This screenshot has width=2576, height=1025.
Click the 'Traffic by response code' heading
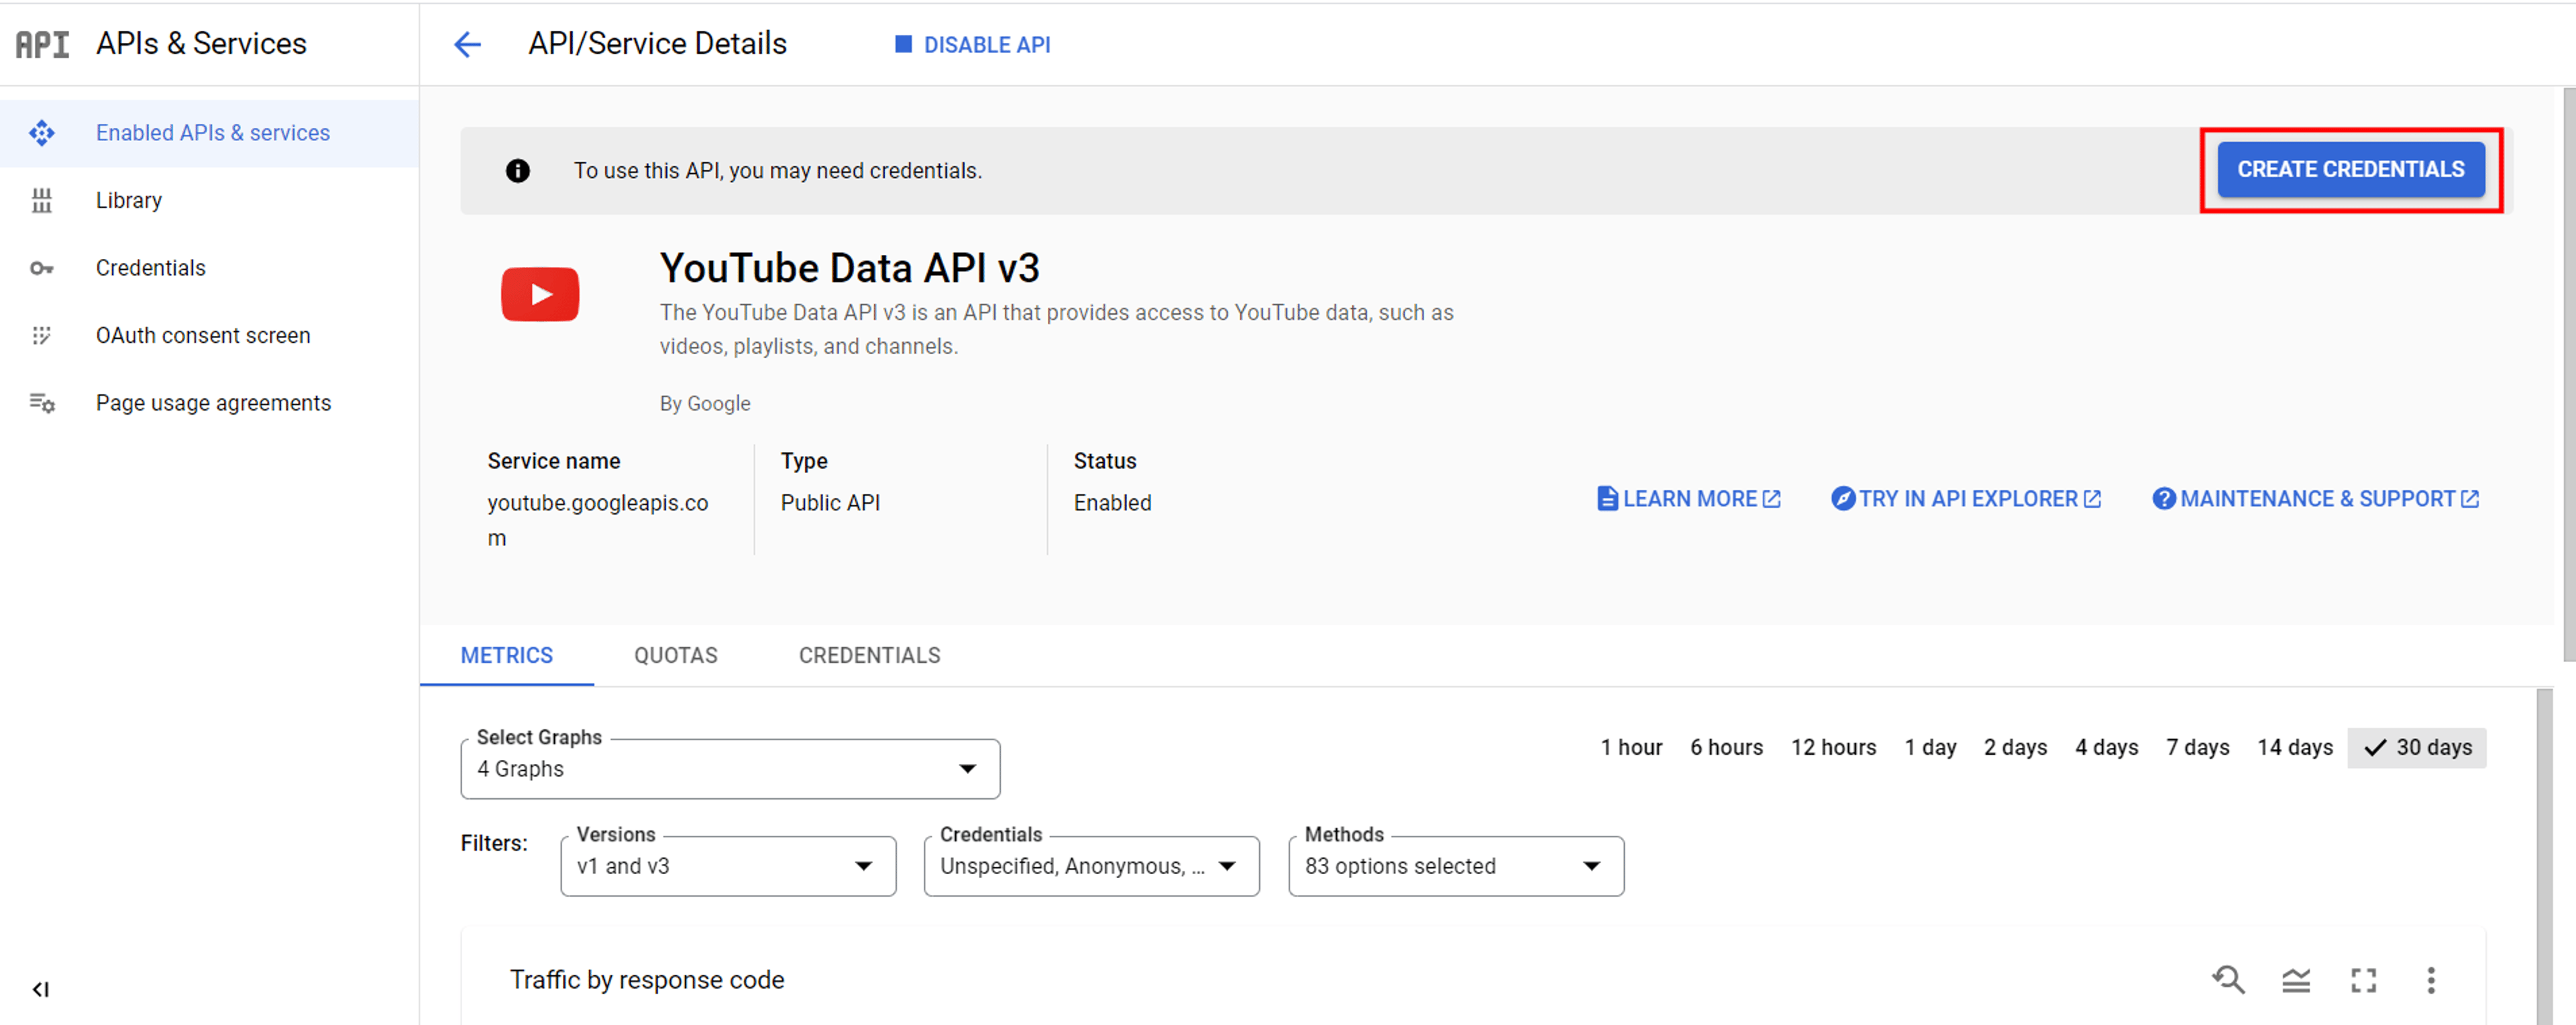click(646, 980)
